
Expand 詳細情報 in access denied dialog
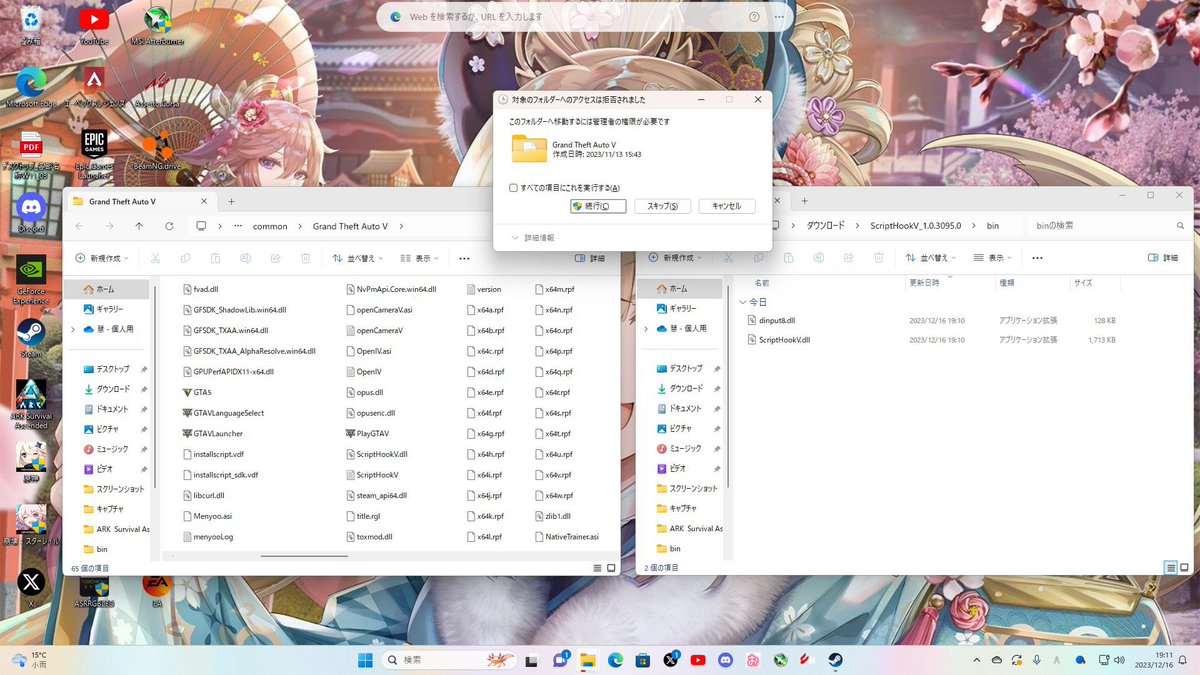tap(534, 238)
